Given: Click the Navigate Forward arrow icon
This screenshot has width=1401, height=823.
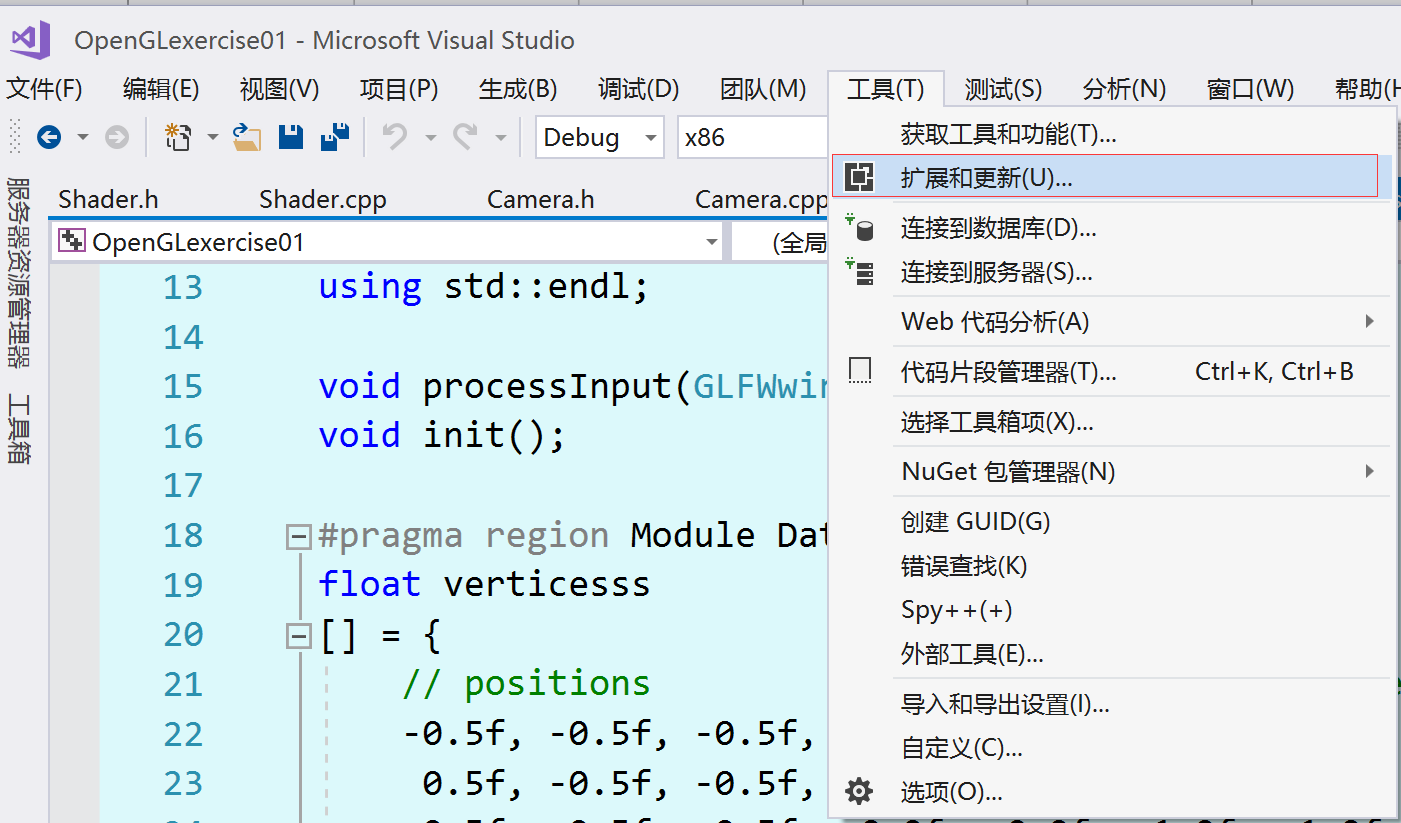Looking at the screenshot, I should coord(117,137).
